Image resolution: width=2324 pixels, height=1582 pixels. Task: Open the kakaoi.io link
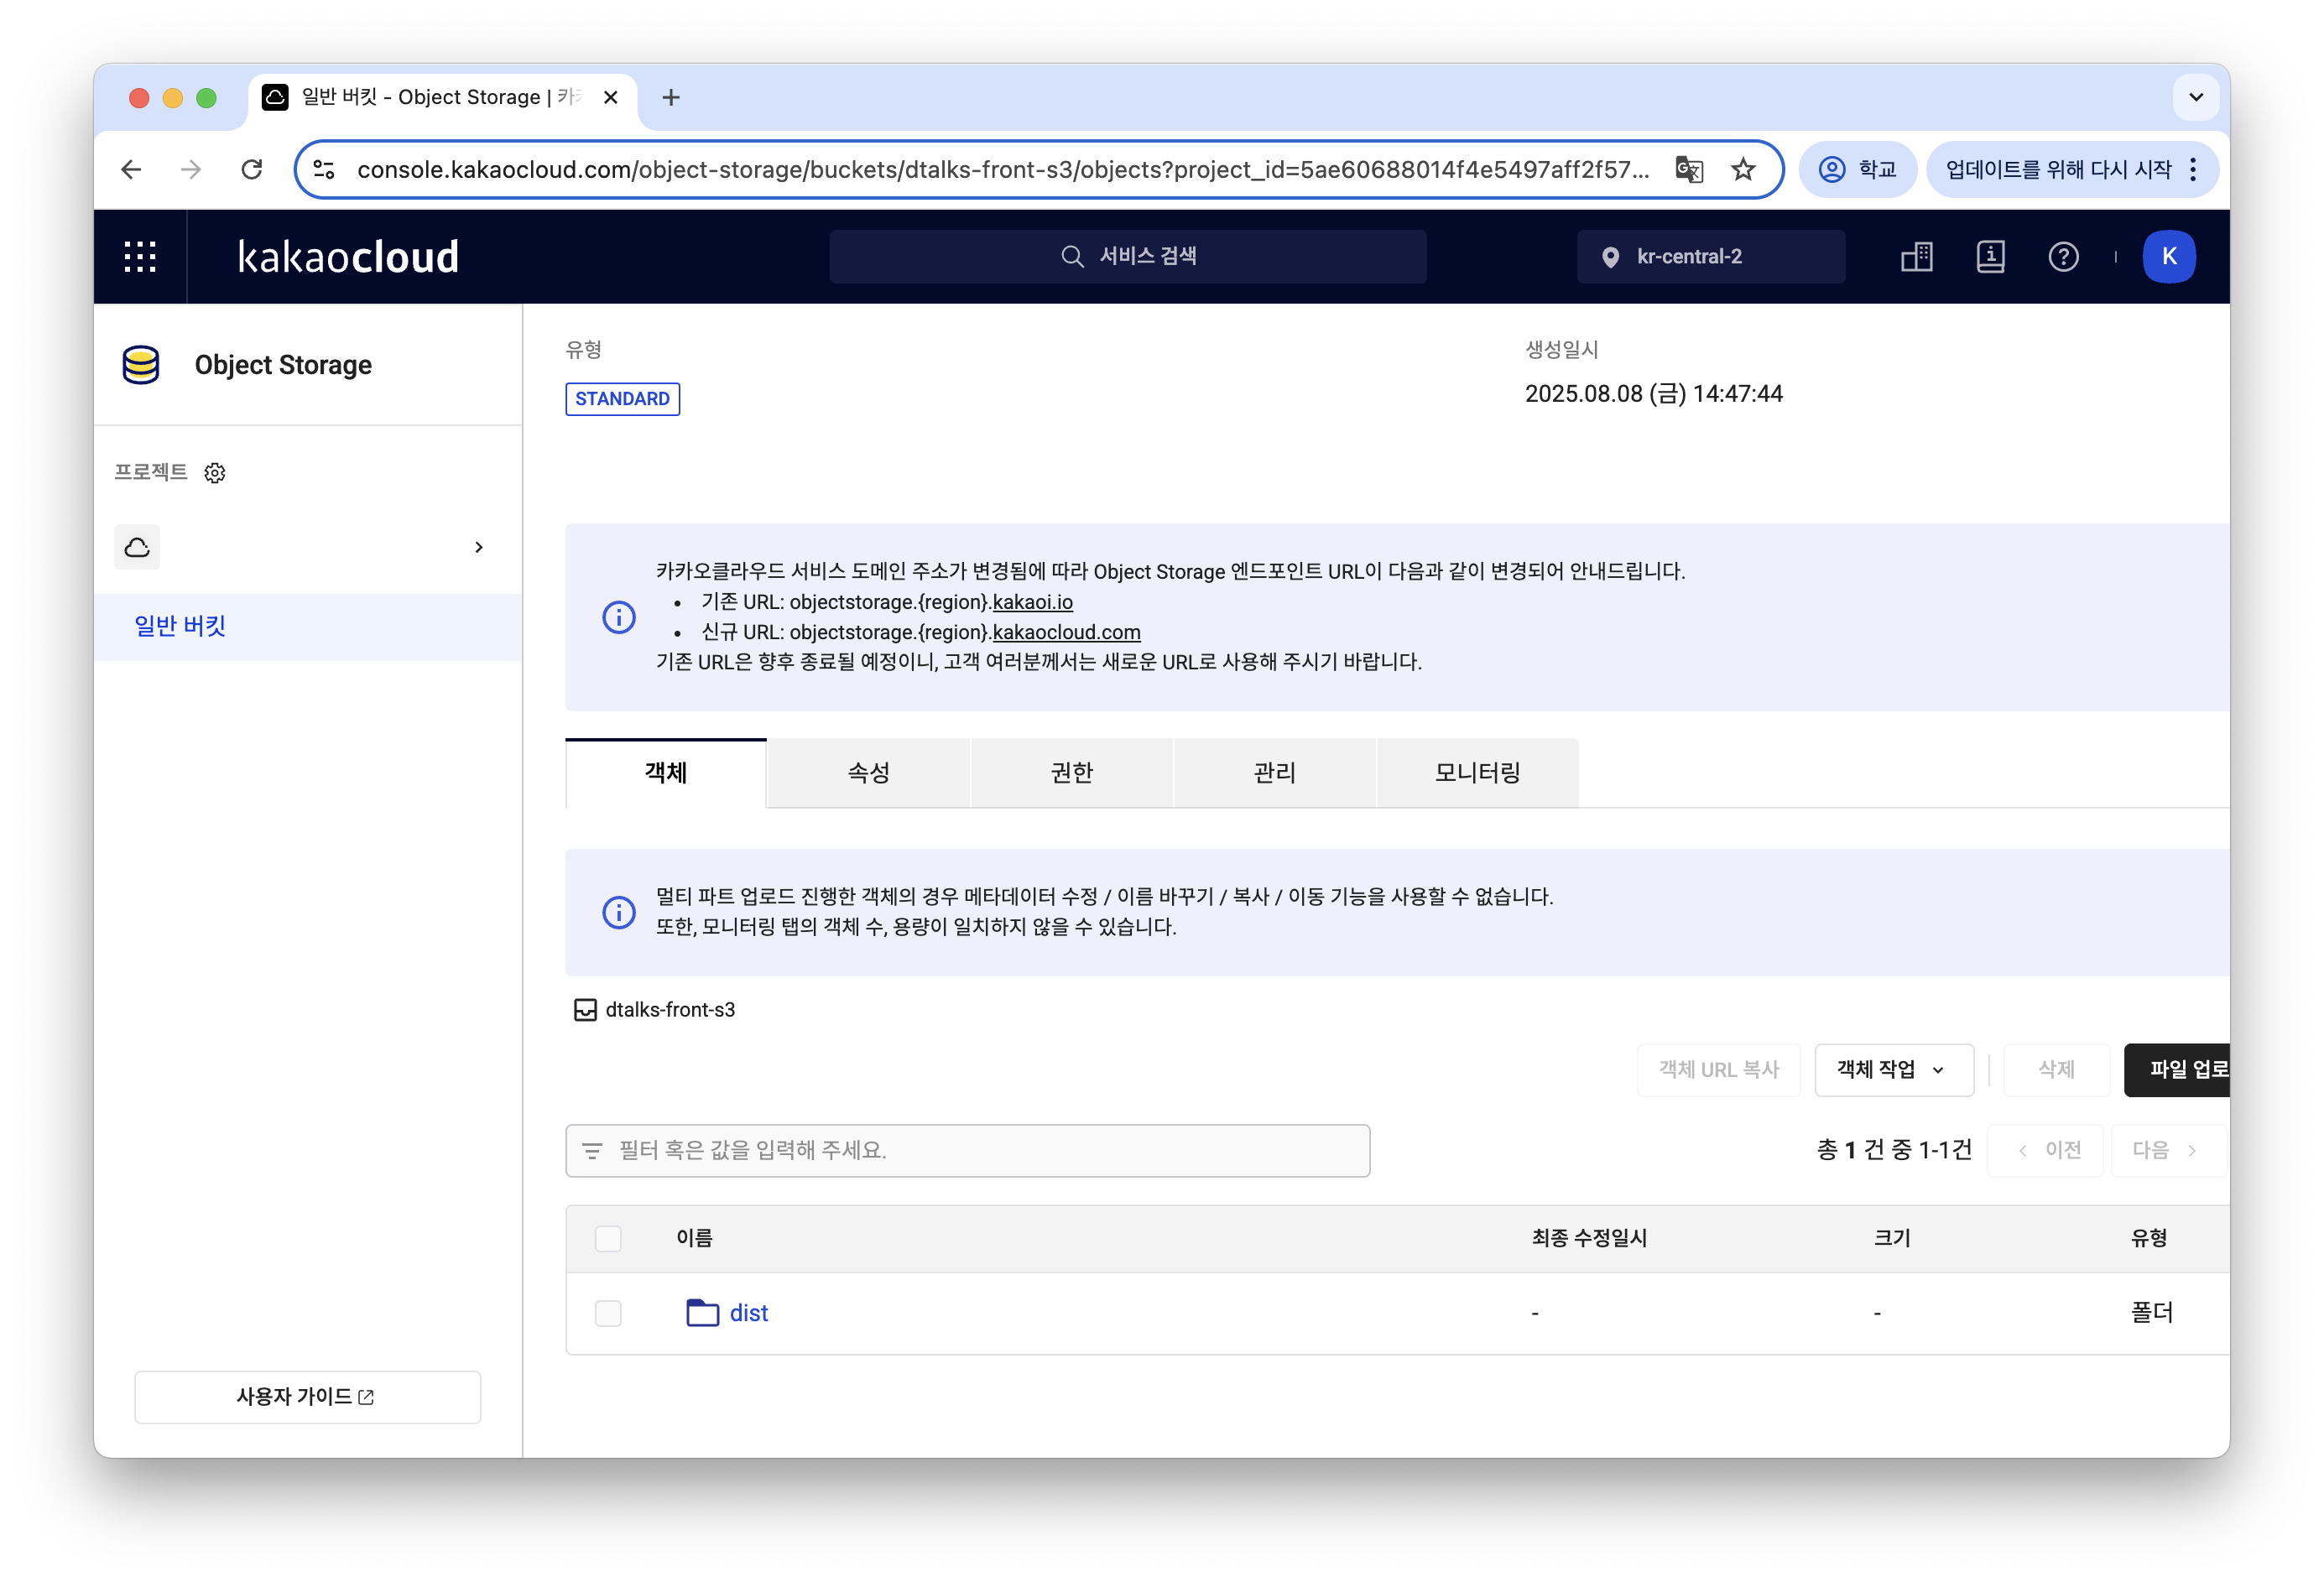coord(1033,602)
